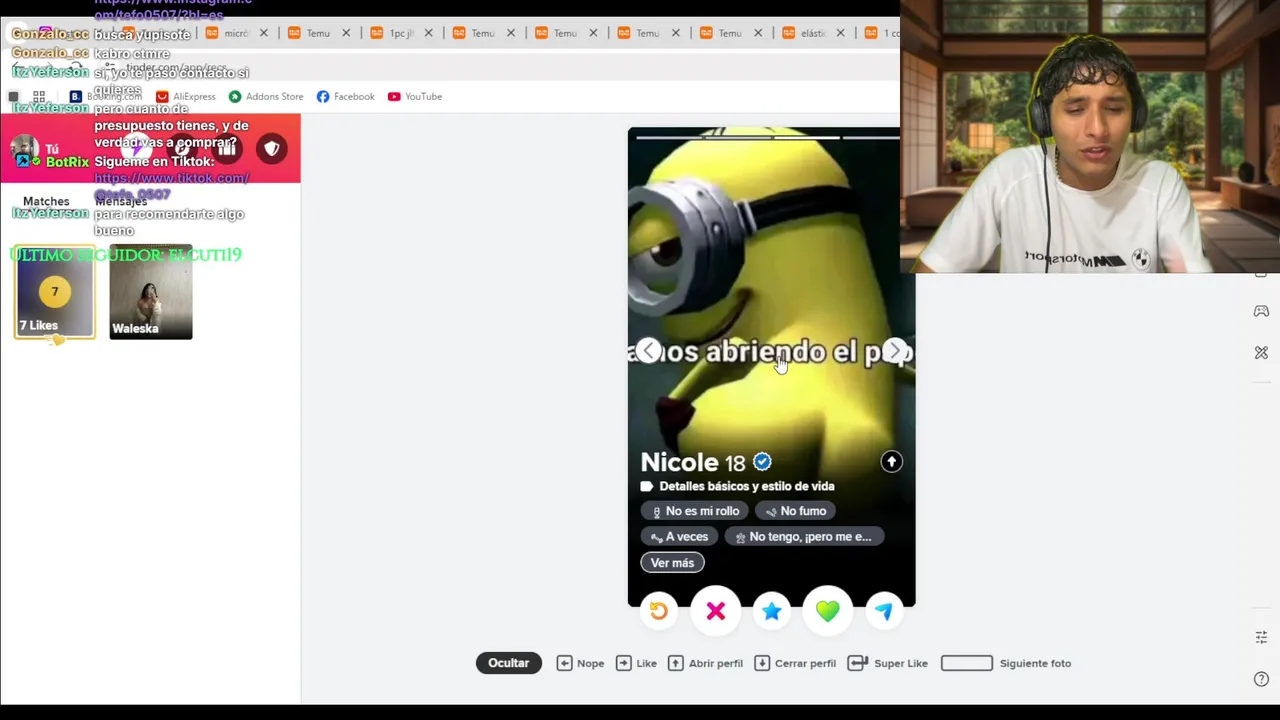The width and height of the screenshot is (1280, 720).
Task: Click the gamepad icon in browser sidebar
Action: coord(1261,311)
